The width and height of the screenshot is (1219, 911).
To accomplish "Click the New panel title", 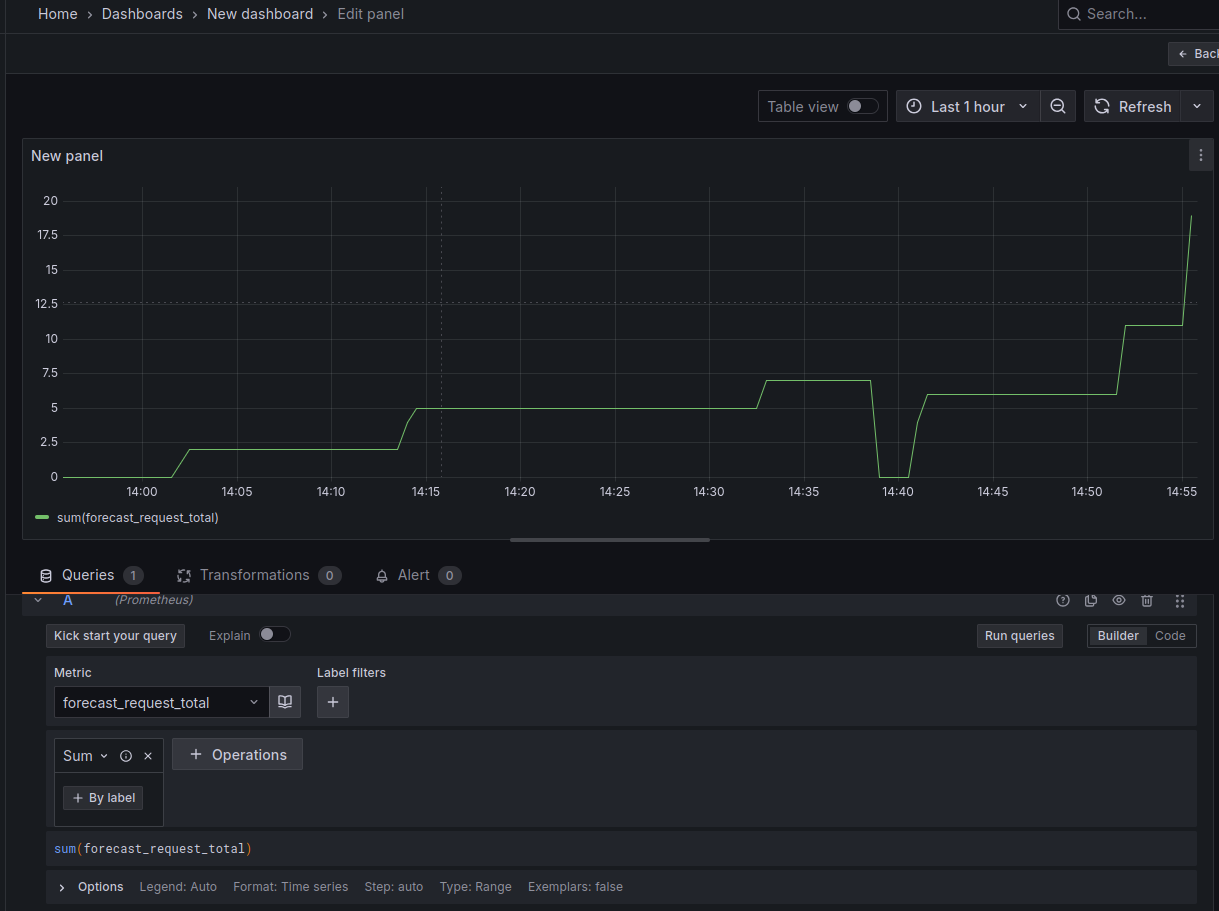I will [67, 156].
